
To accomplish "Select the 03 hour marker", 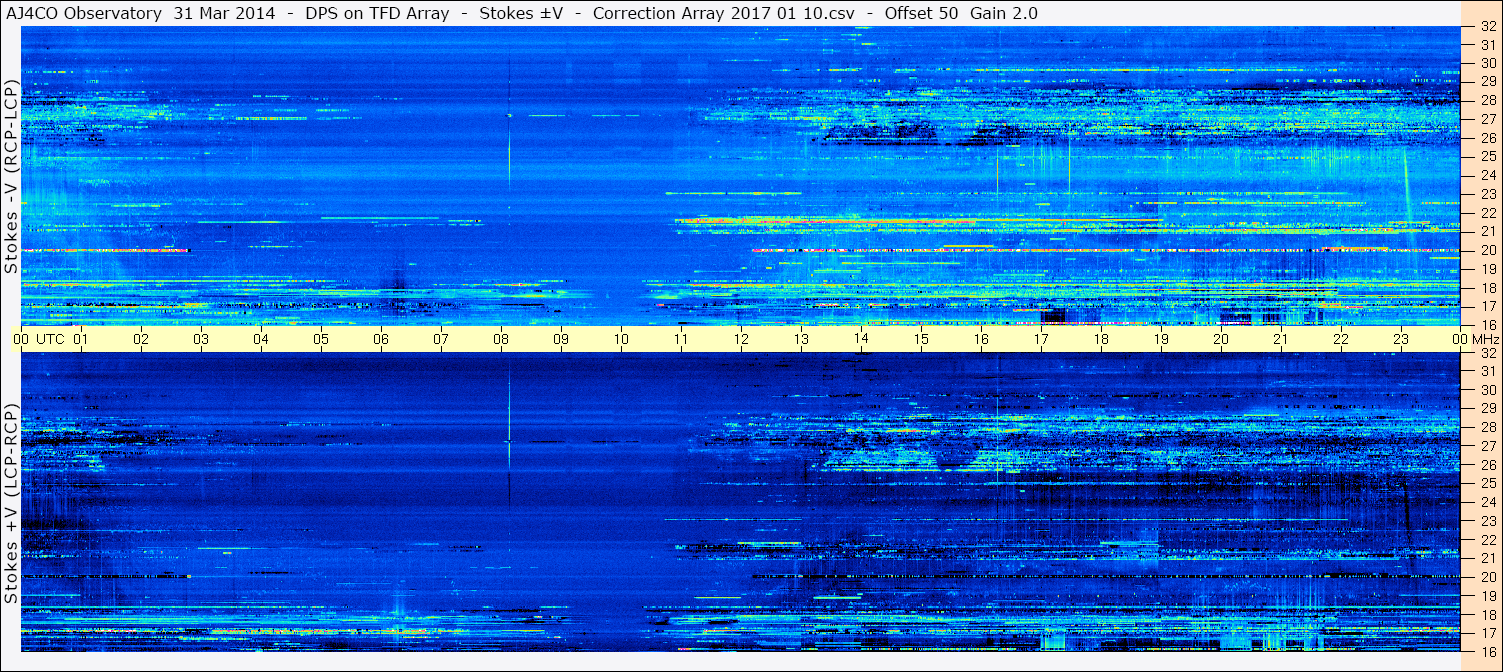I will tap(201, 339).
